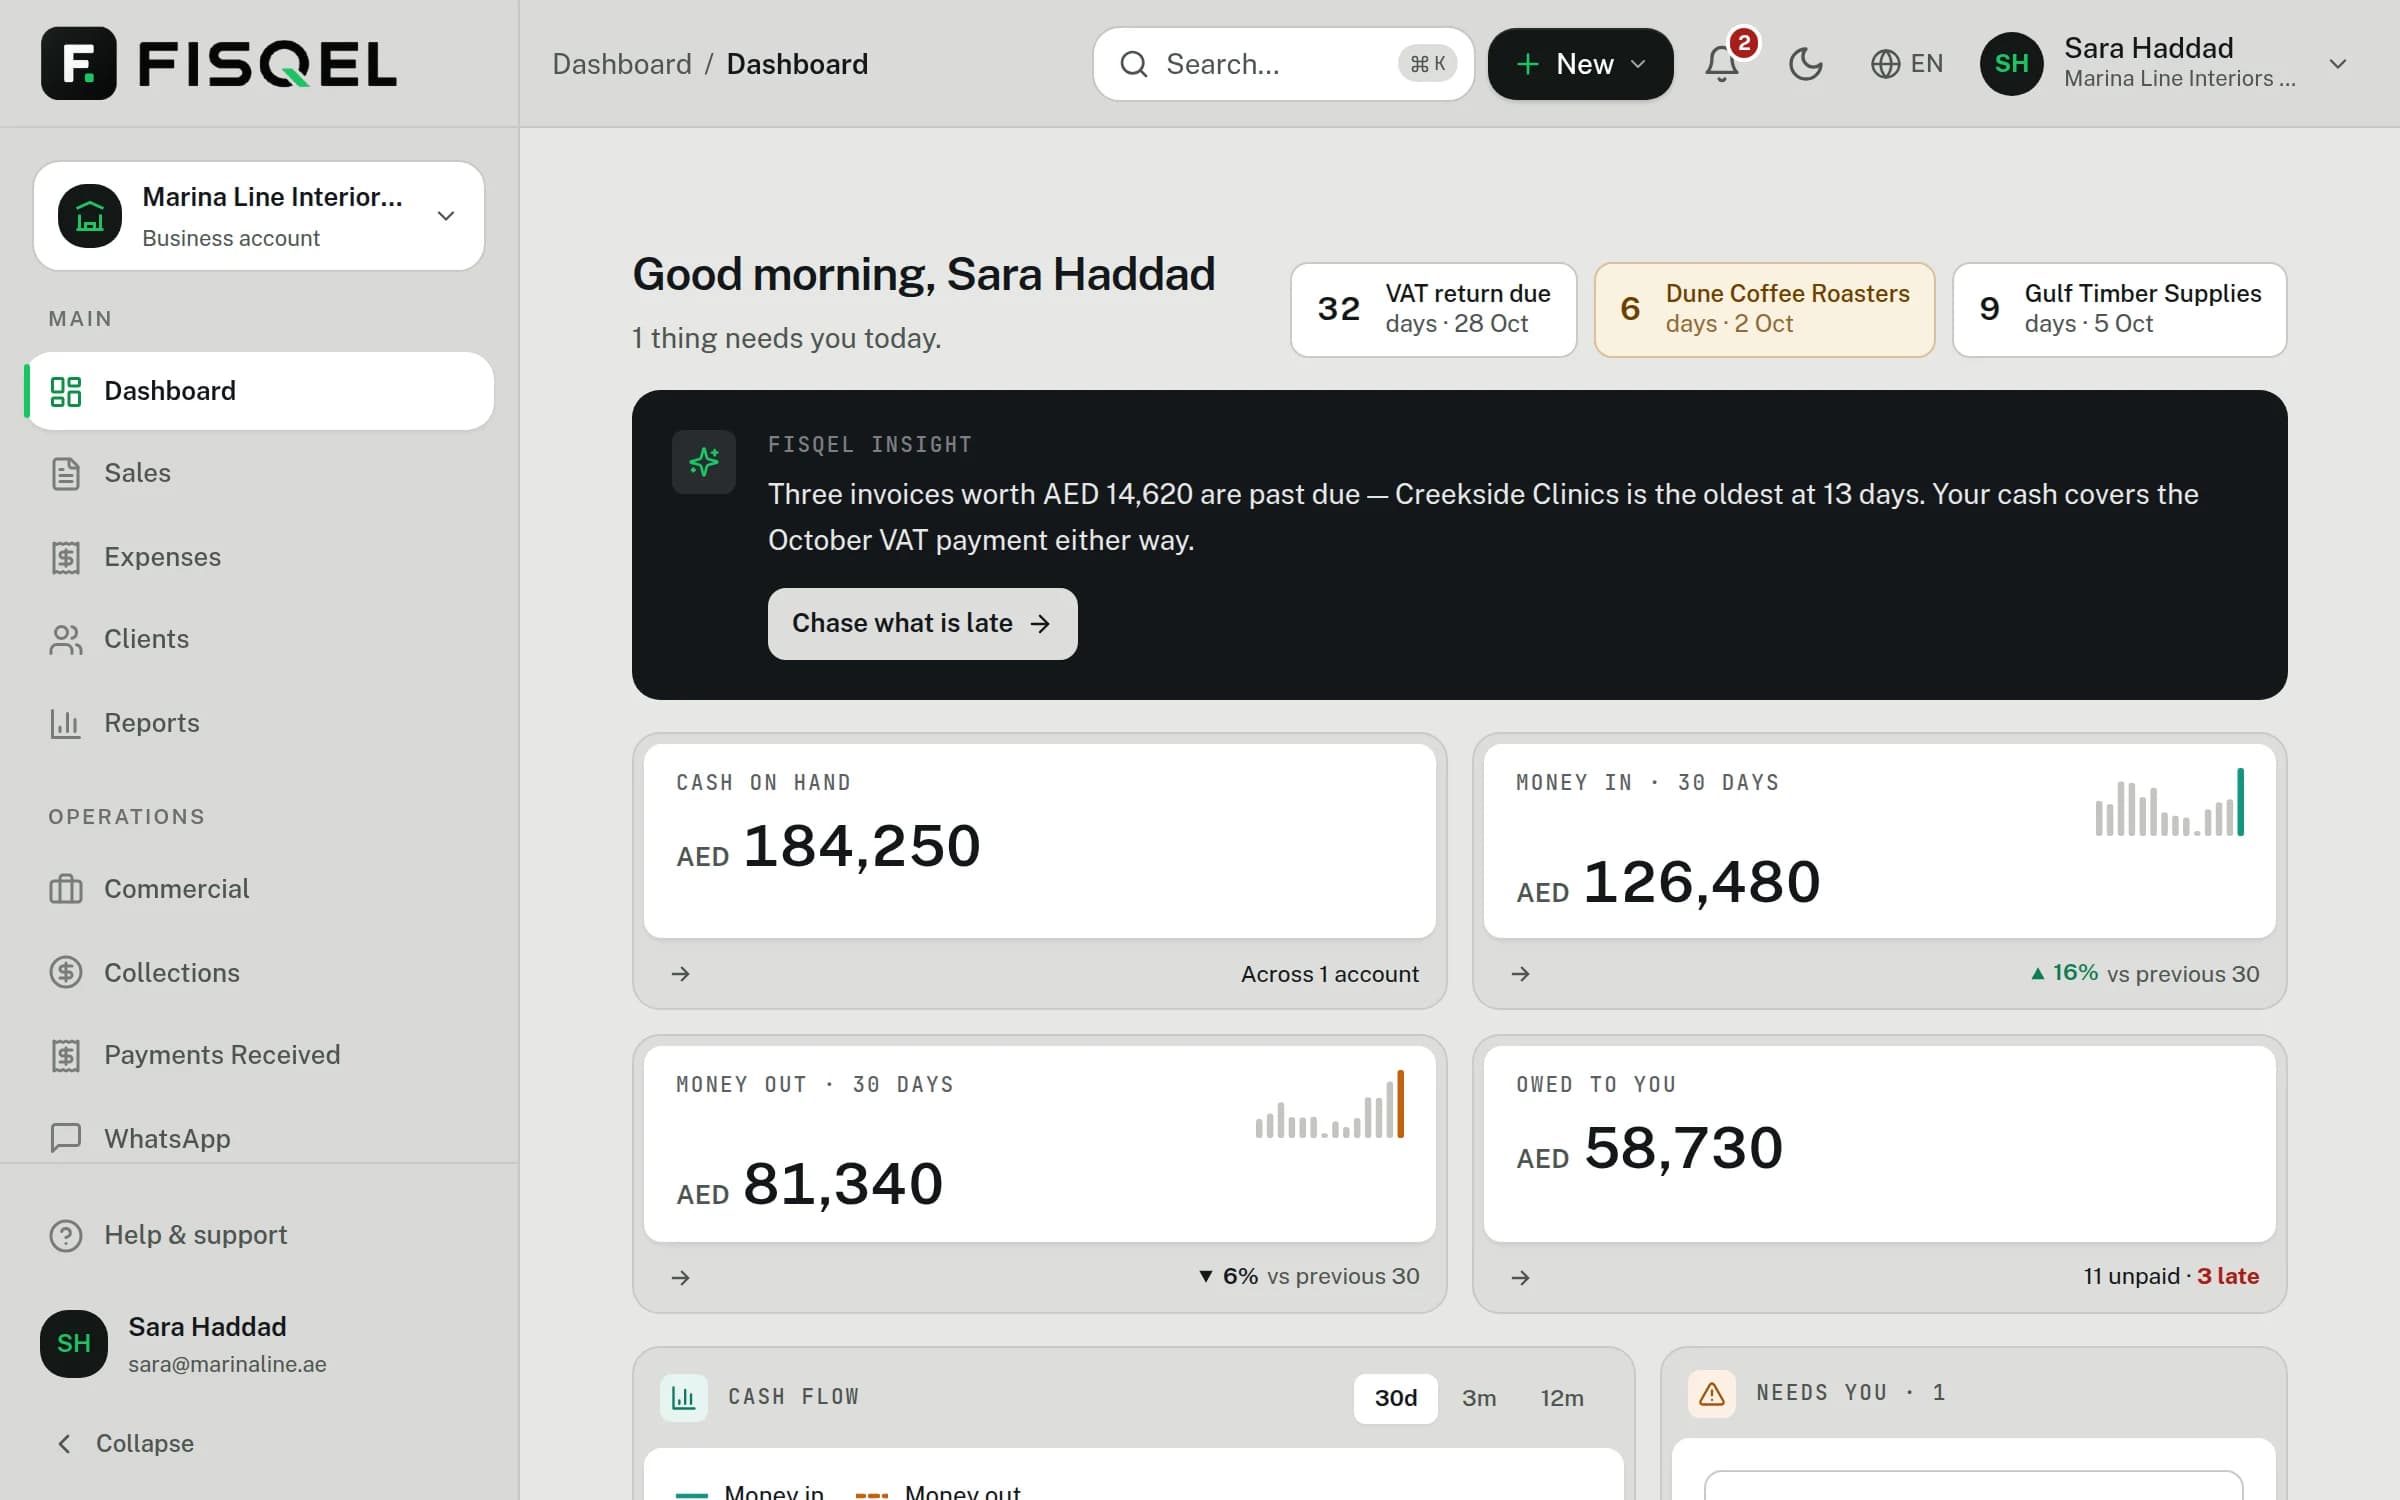2400x1500 pixels.
Task: Click the Fisqel Insight sparkle icon
Action: pos(704,462)
